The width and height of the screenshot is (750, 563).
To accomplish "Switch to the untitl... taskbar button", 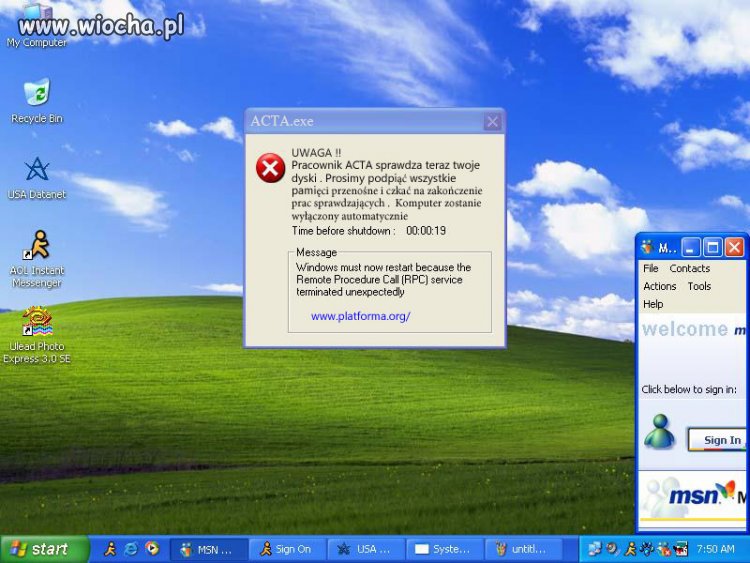I will (x=524, y=550).
